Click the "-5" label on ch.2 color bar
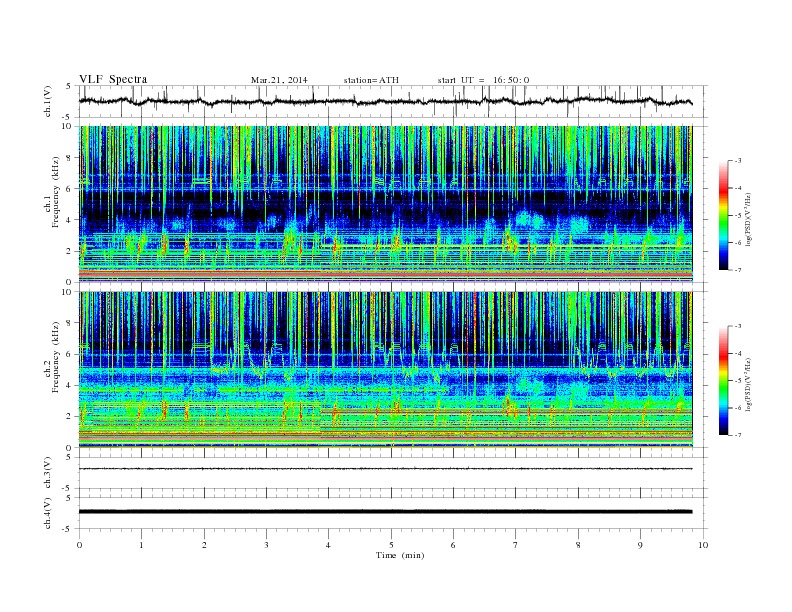Image resolution: width=792 pixels, height=612 pixels. [738, 381]
